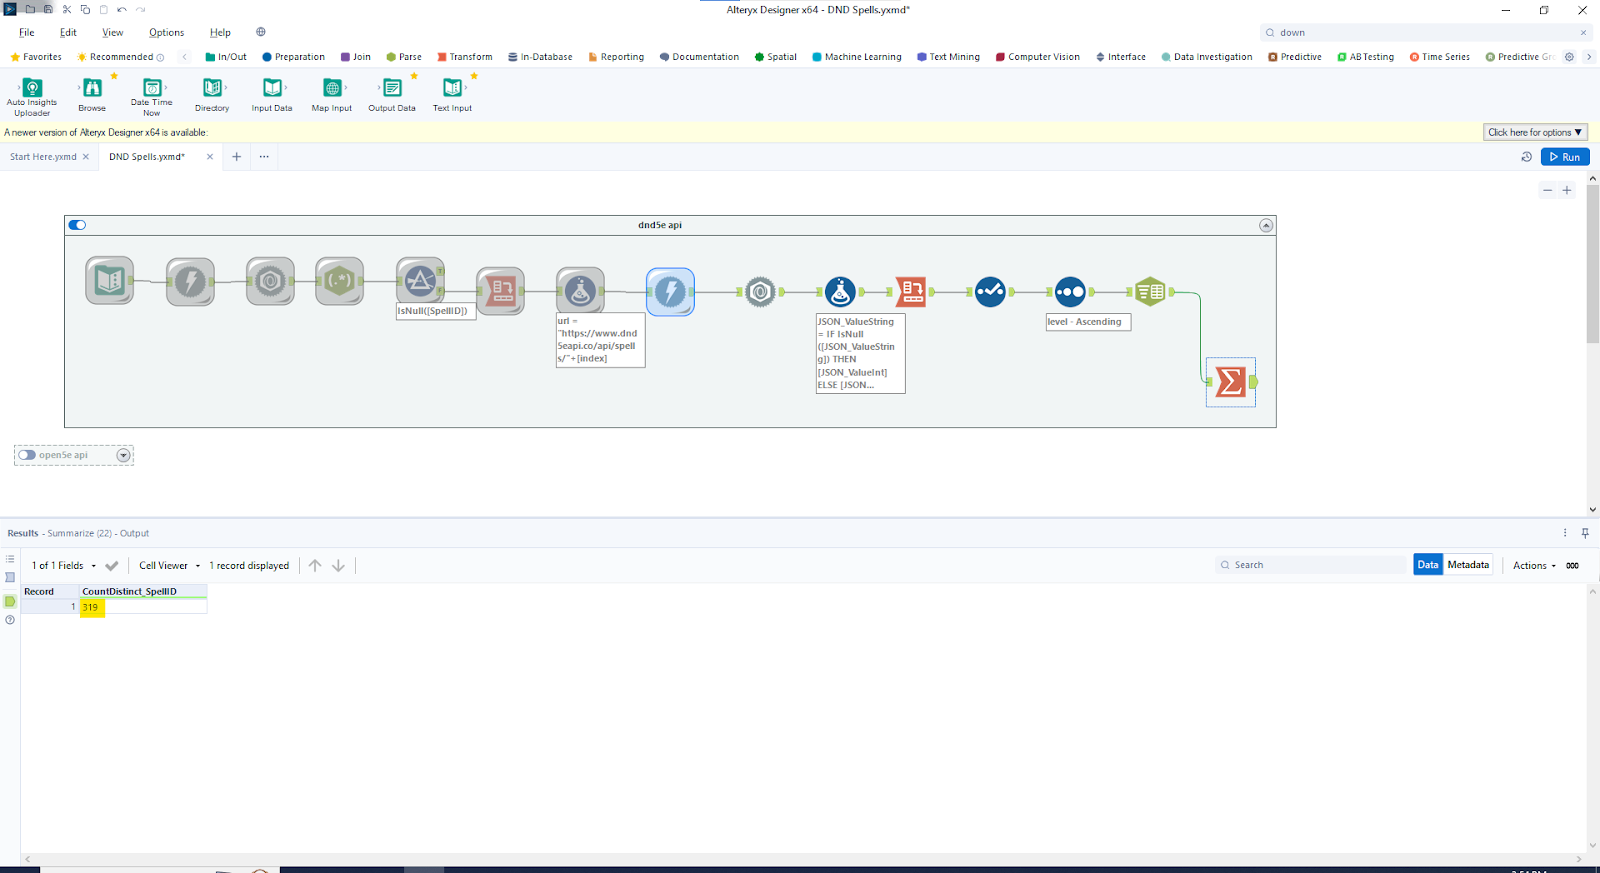Click the Select tool with checkmark on canvas

coord(990,292)
